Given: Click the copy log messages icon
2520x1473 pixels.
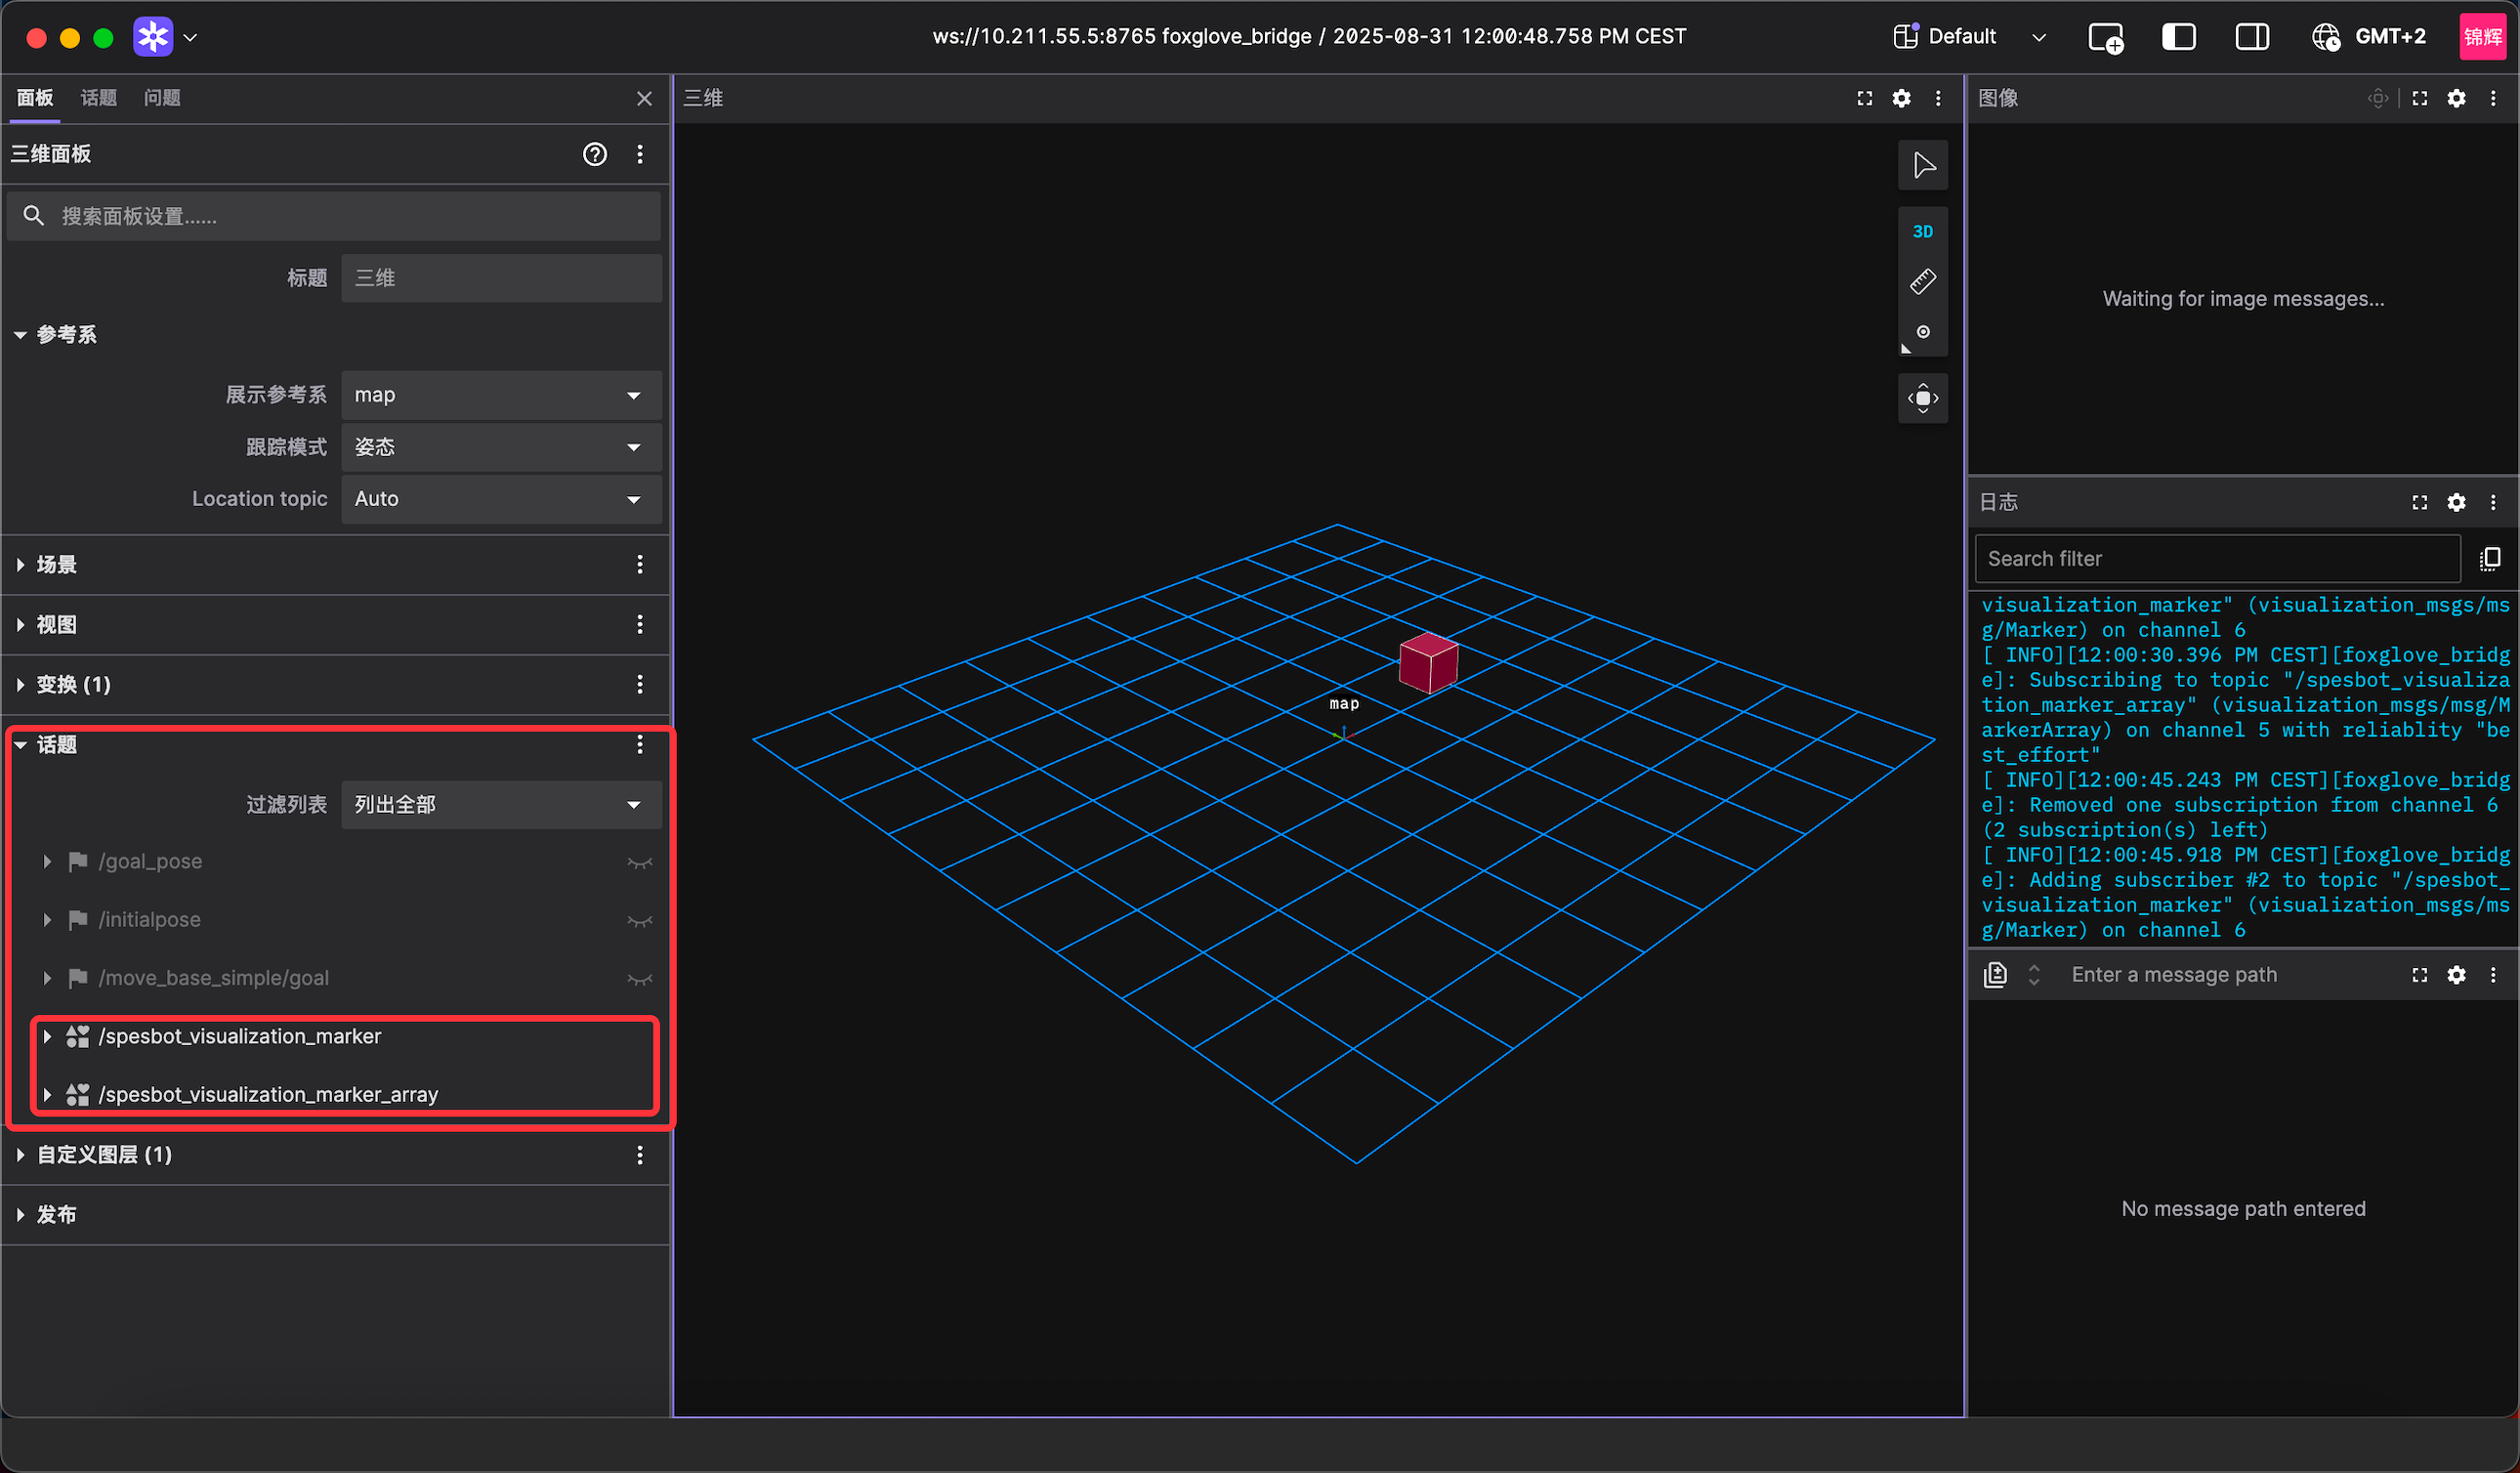Looking at the screenshot, I should pyautogui.click(x=2490, y=558).
